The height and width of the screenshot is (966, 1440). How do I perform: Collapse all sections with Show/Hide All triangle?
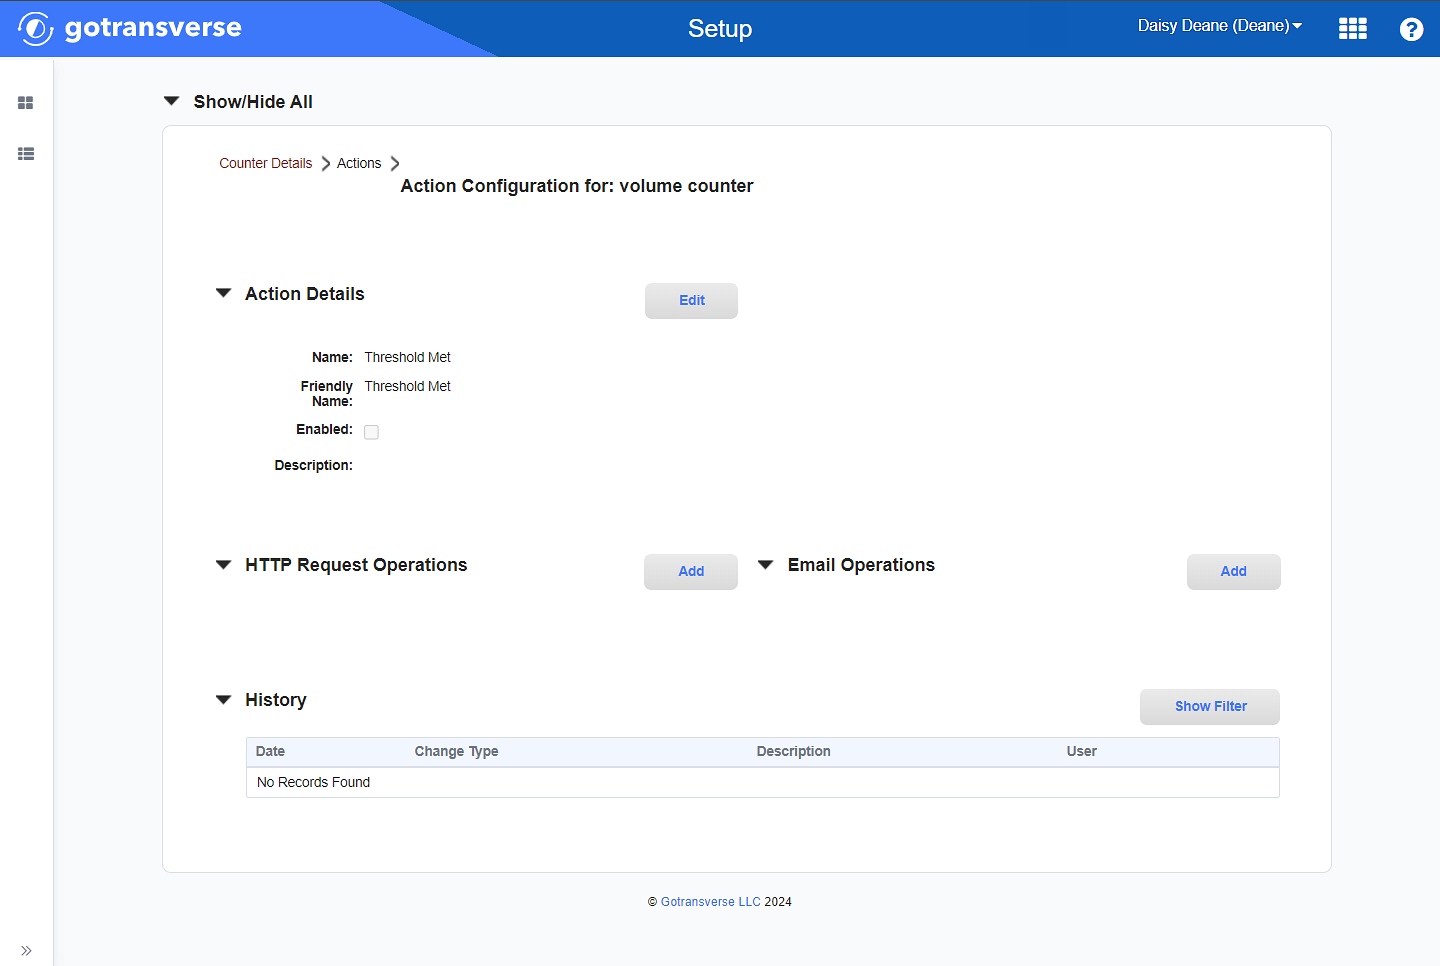(x=172, y=101)
